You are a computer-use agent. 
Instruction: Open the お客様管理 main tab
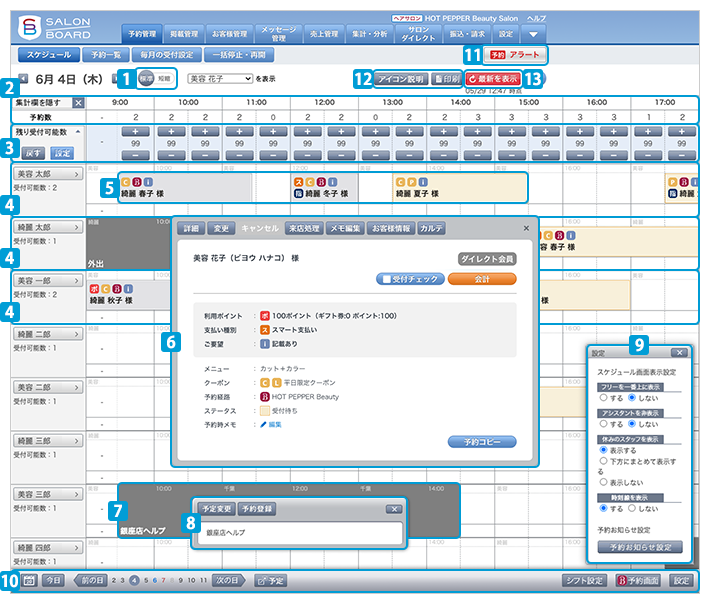click(x=230, y=34)
